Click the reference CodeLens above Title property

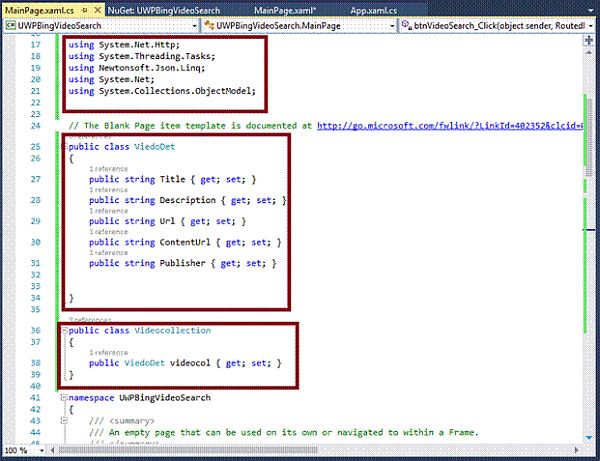click(x=109, y=169)
